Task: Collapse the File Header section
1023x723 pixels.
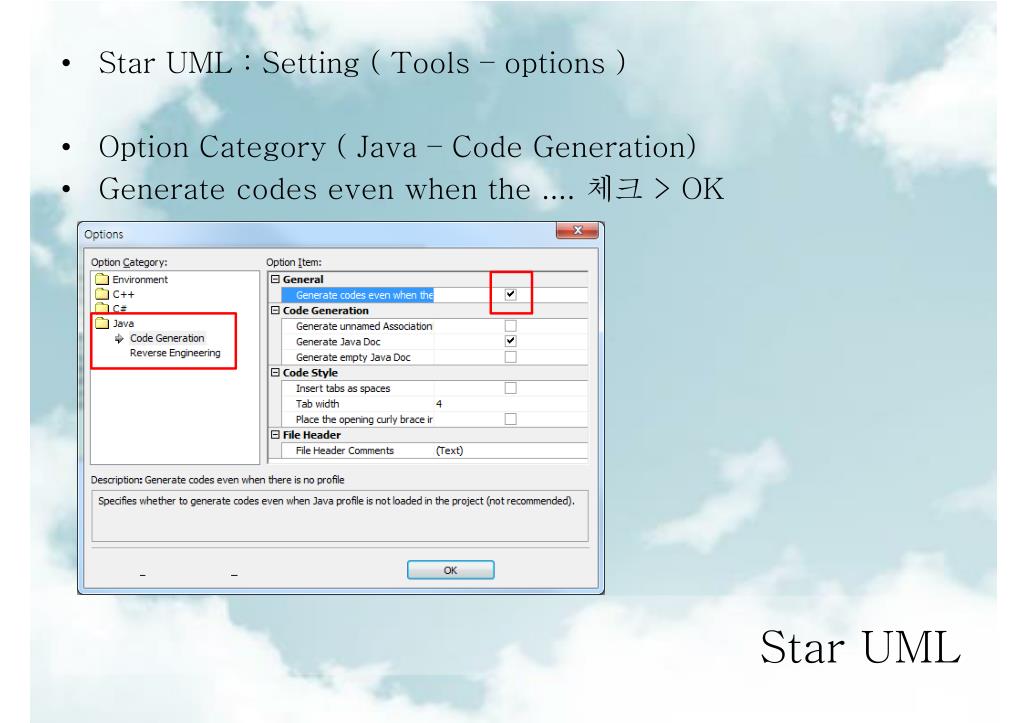Action: (x=275, y=434)
